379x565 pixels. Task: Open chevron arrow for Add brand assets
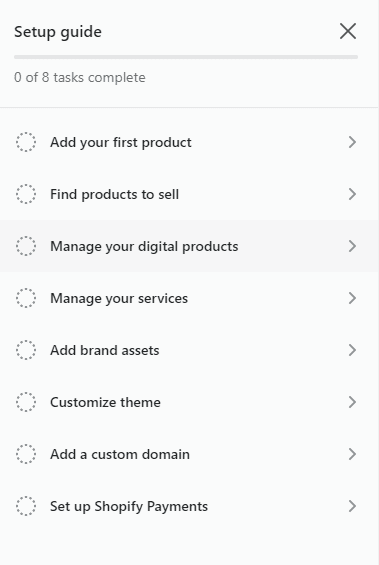(x=352, y=350)
